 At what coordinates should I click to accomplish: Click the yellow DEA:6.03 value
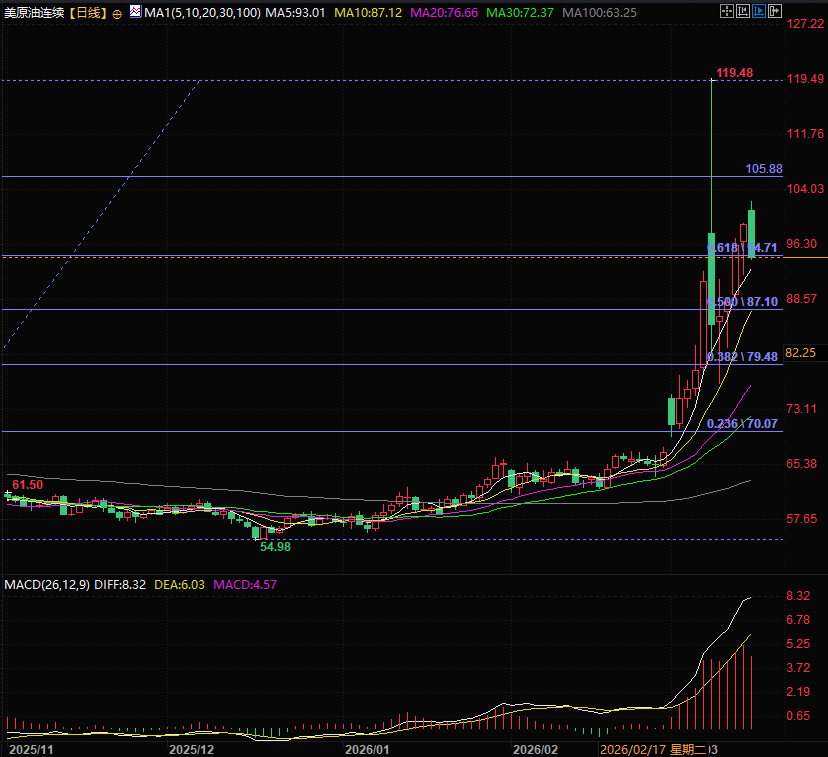pyautogui.click(x=179, y=585)
